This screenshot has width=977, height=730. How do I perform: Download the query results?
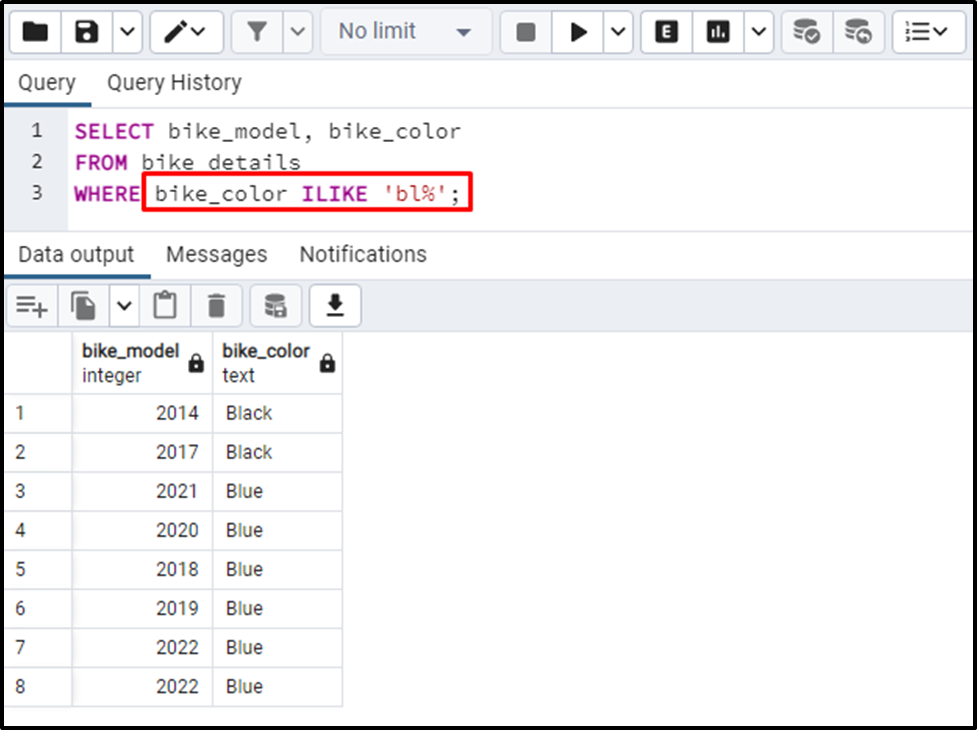[335, 305]
